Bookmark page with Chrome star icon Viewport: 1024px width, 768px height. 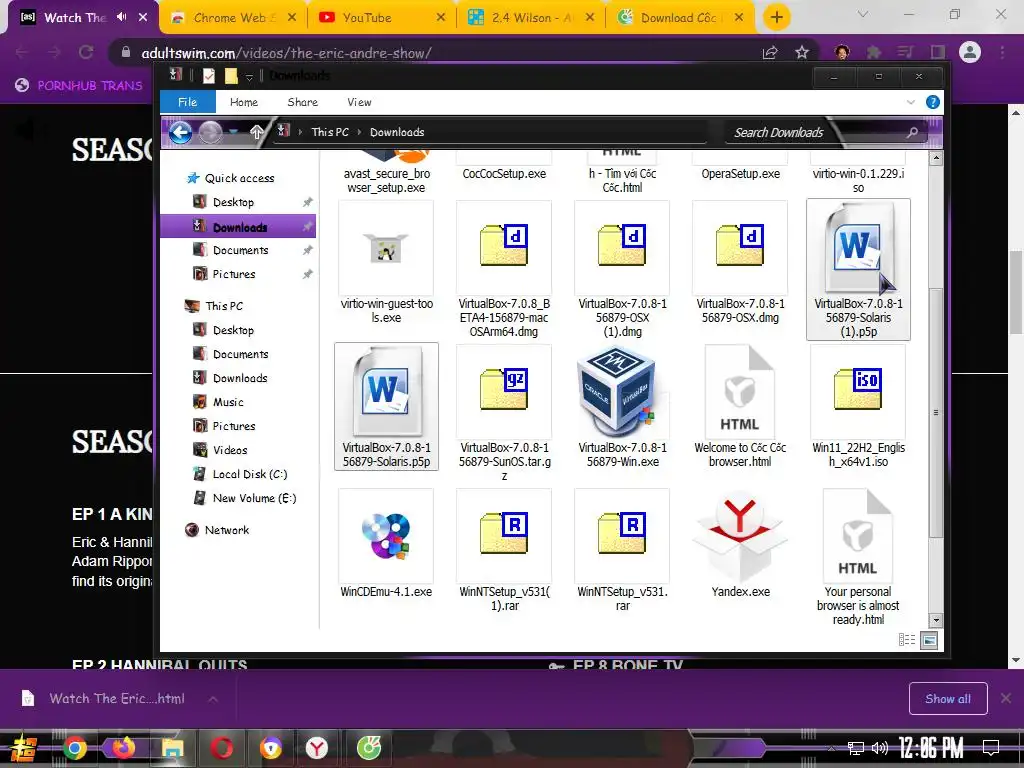(x=802, y=52)
